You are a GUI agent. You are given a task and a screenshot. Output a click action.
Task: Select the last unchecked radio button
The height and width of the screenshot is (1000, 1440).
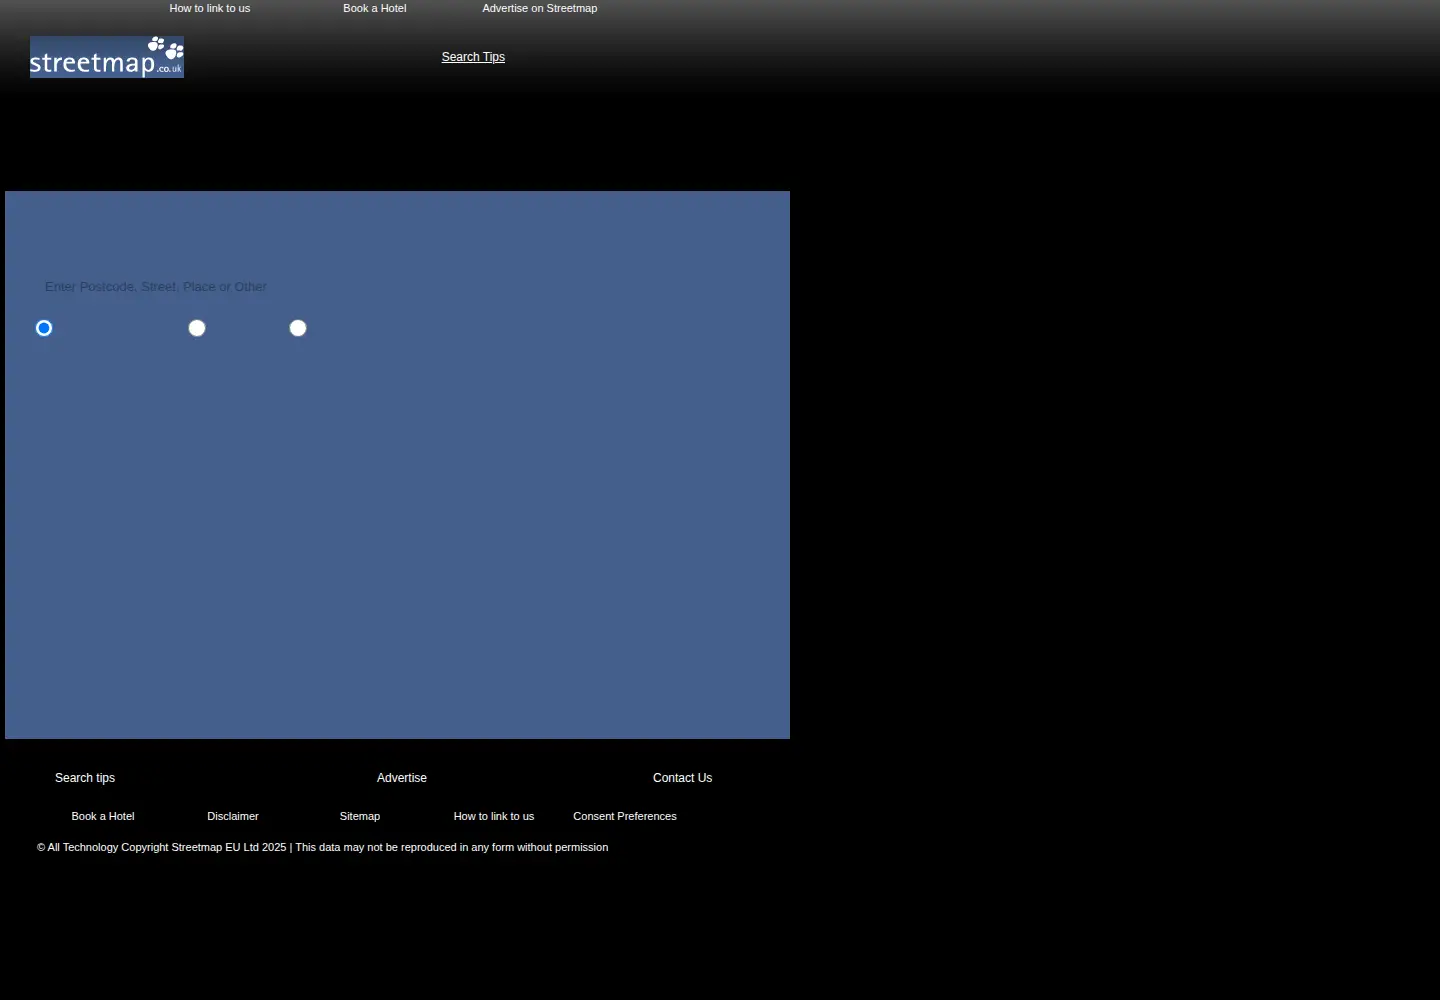[298, 328]
